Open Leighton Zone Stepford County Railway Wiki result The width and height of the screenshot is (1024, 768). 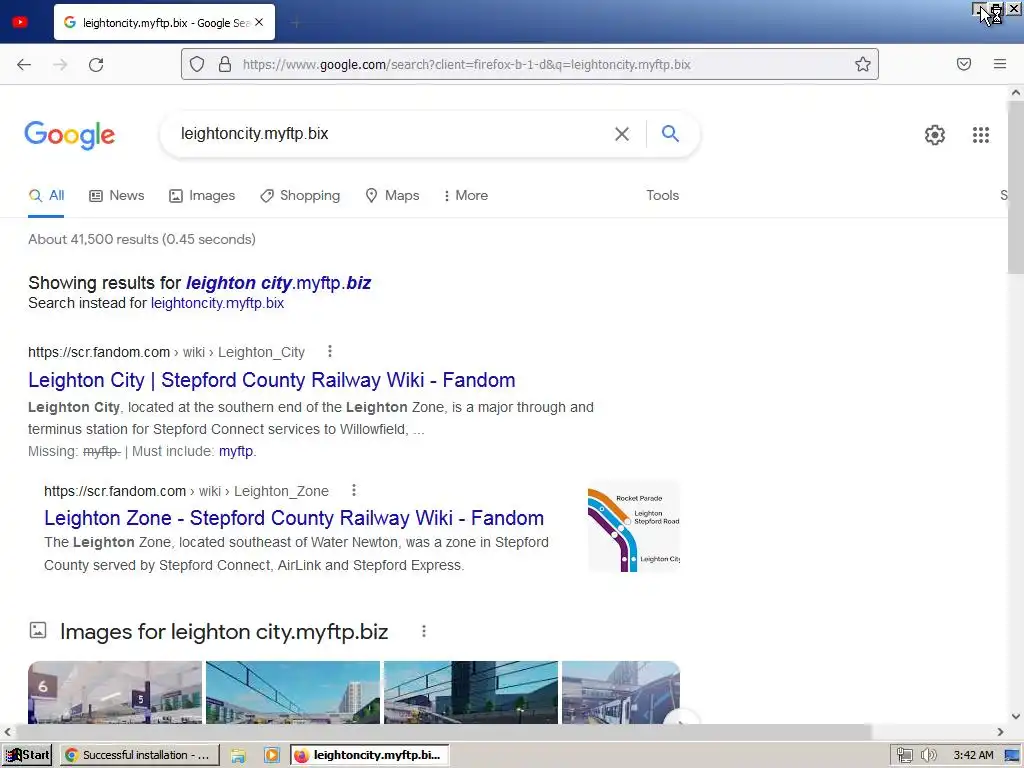click(294, 518)
